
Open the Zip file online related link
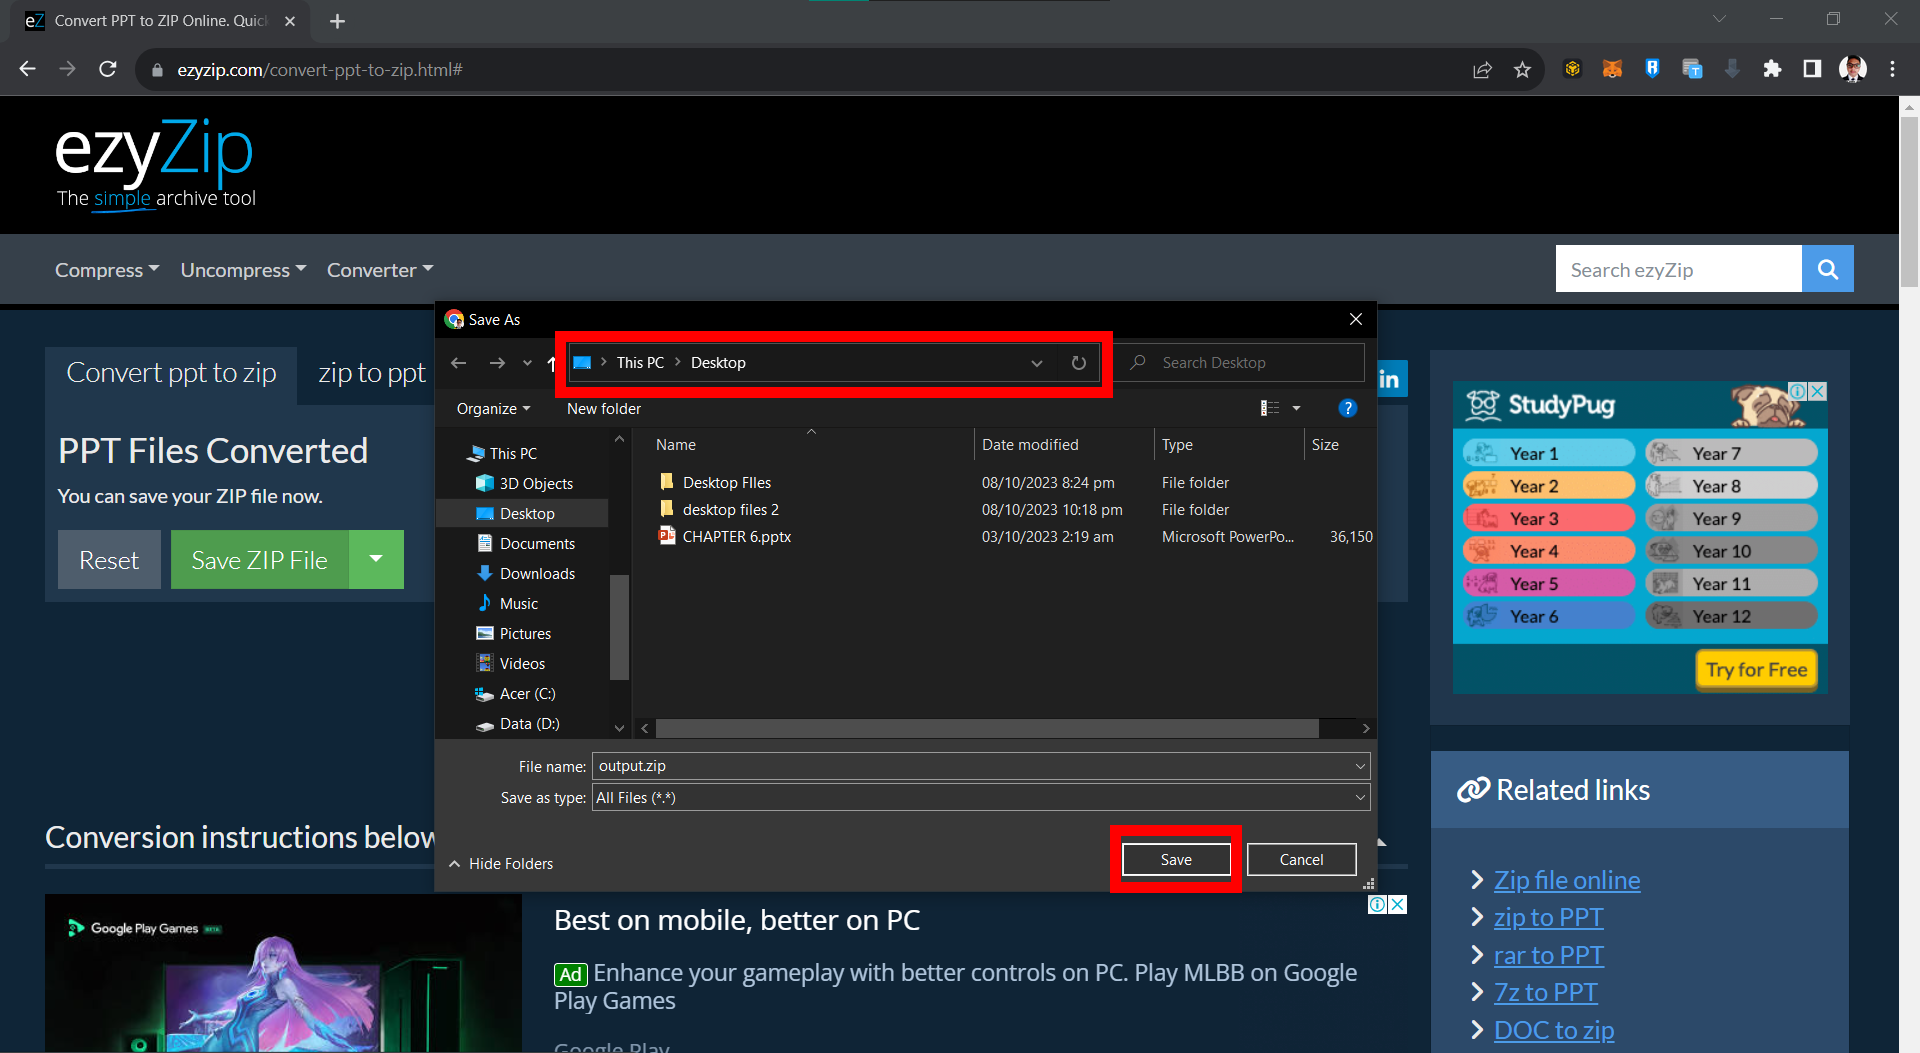1566,880
